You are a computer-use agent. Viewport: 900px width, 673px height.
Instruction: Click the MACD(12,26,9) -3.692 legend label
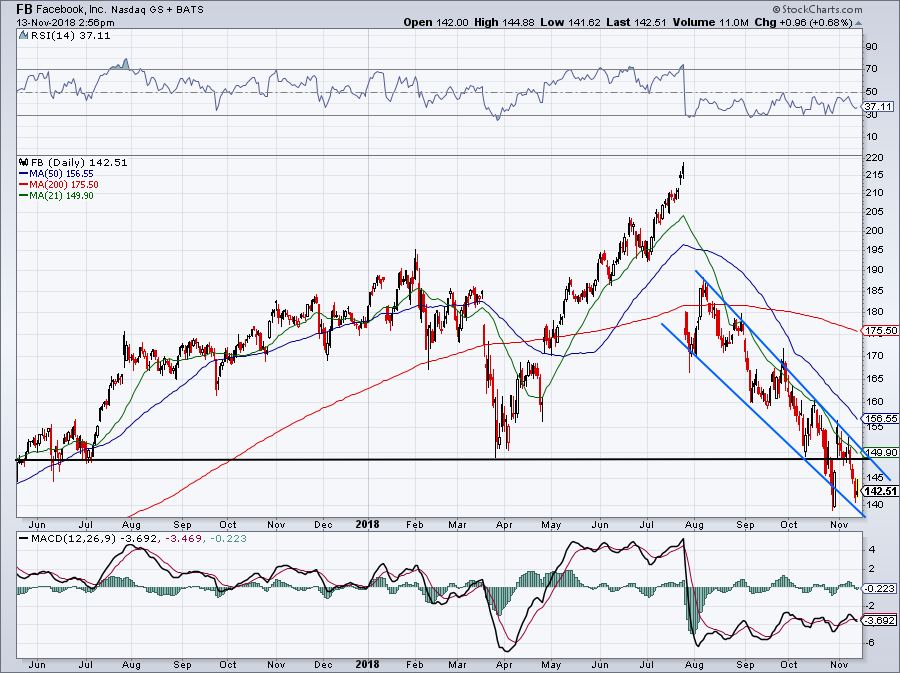pyautogui.click(x=96, y=539)
